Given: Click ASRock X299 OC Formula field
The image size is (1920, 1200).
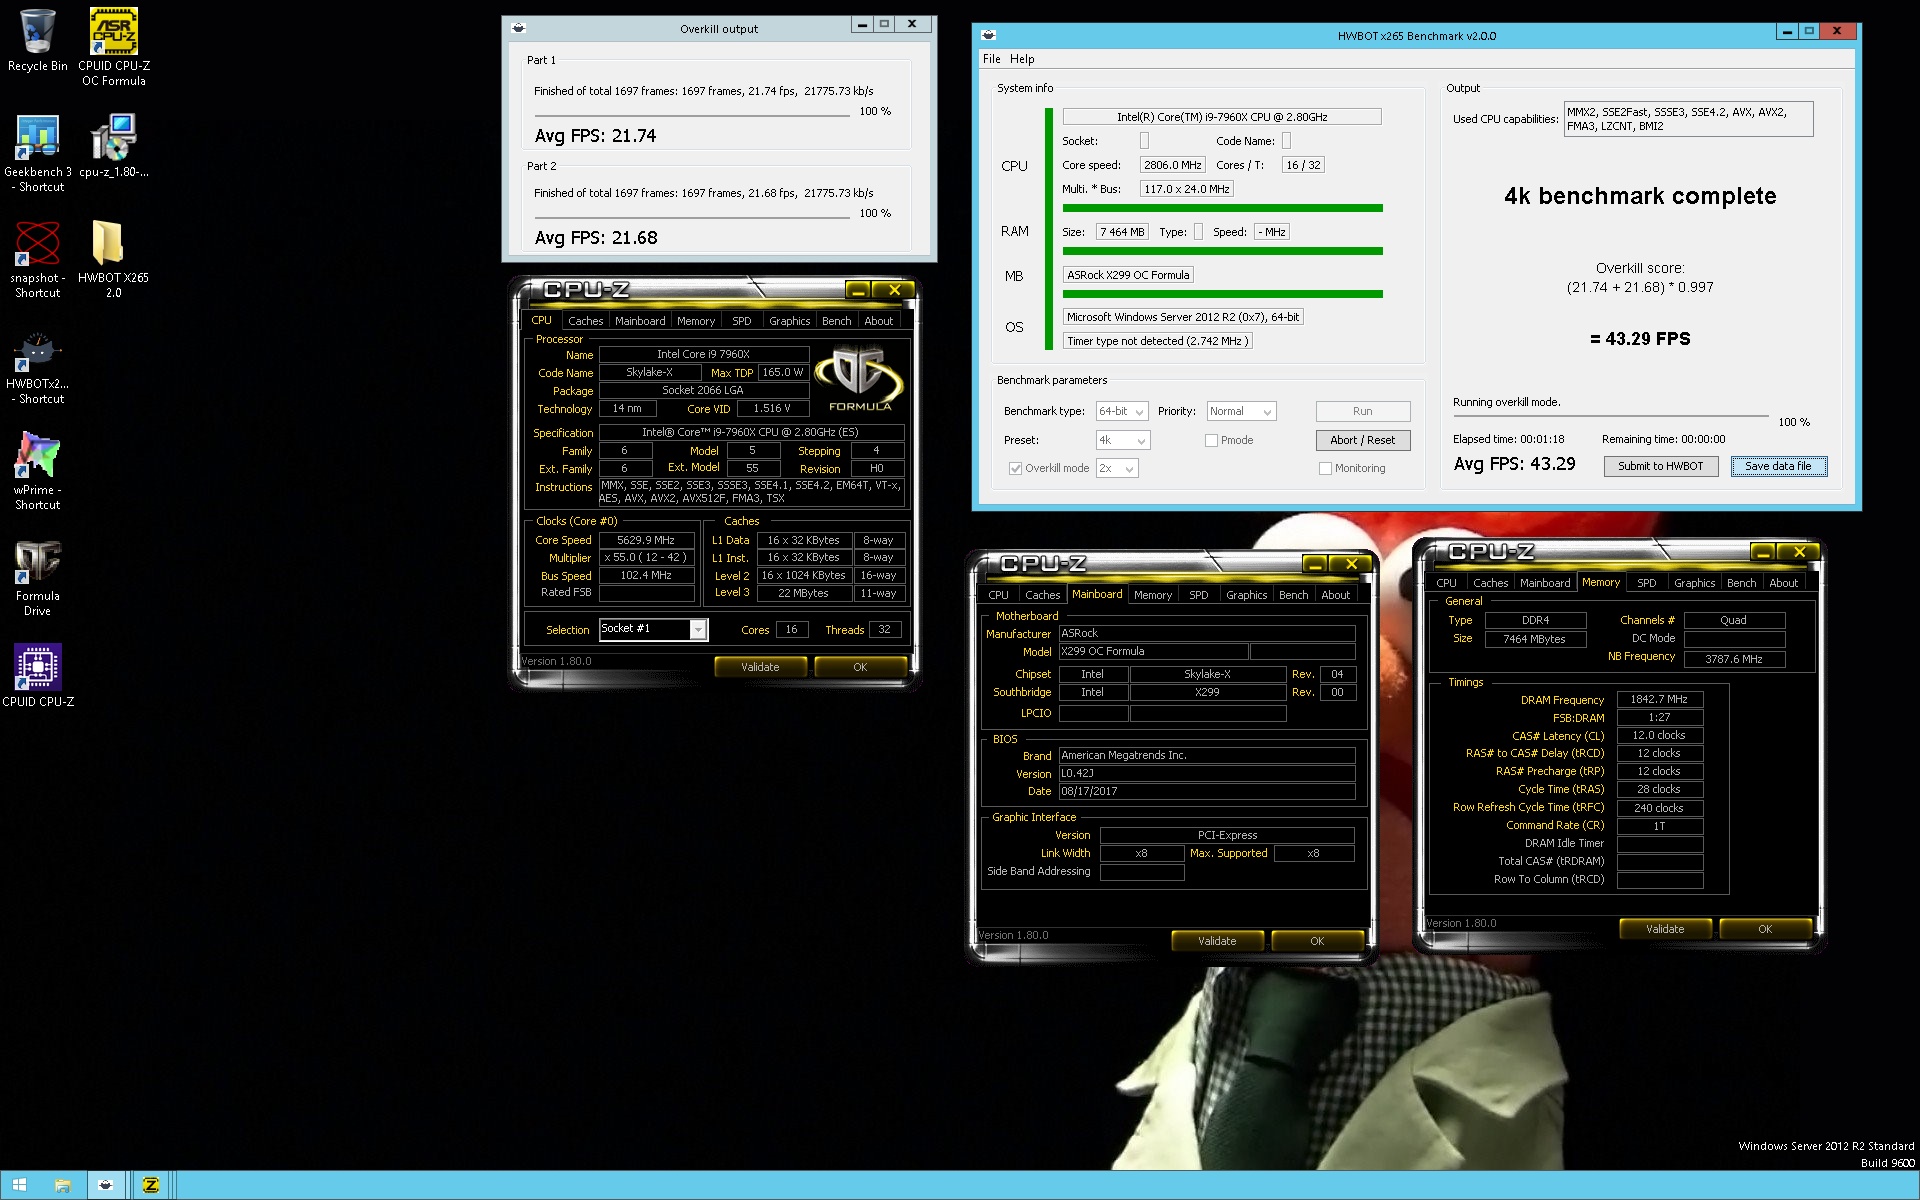Looking at the screenshot, I should 1127,275.
